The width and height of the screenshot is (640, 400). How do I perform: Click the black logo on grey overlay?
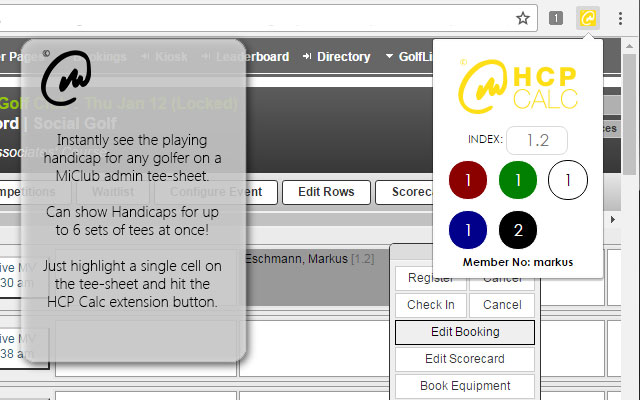[x=66, y=78]
